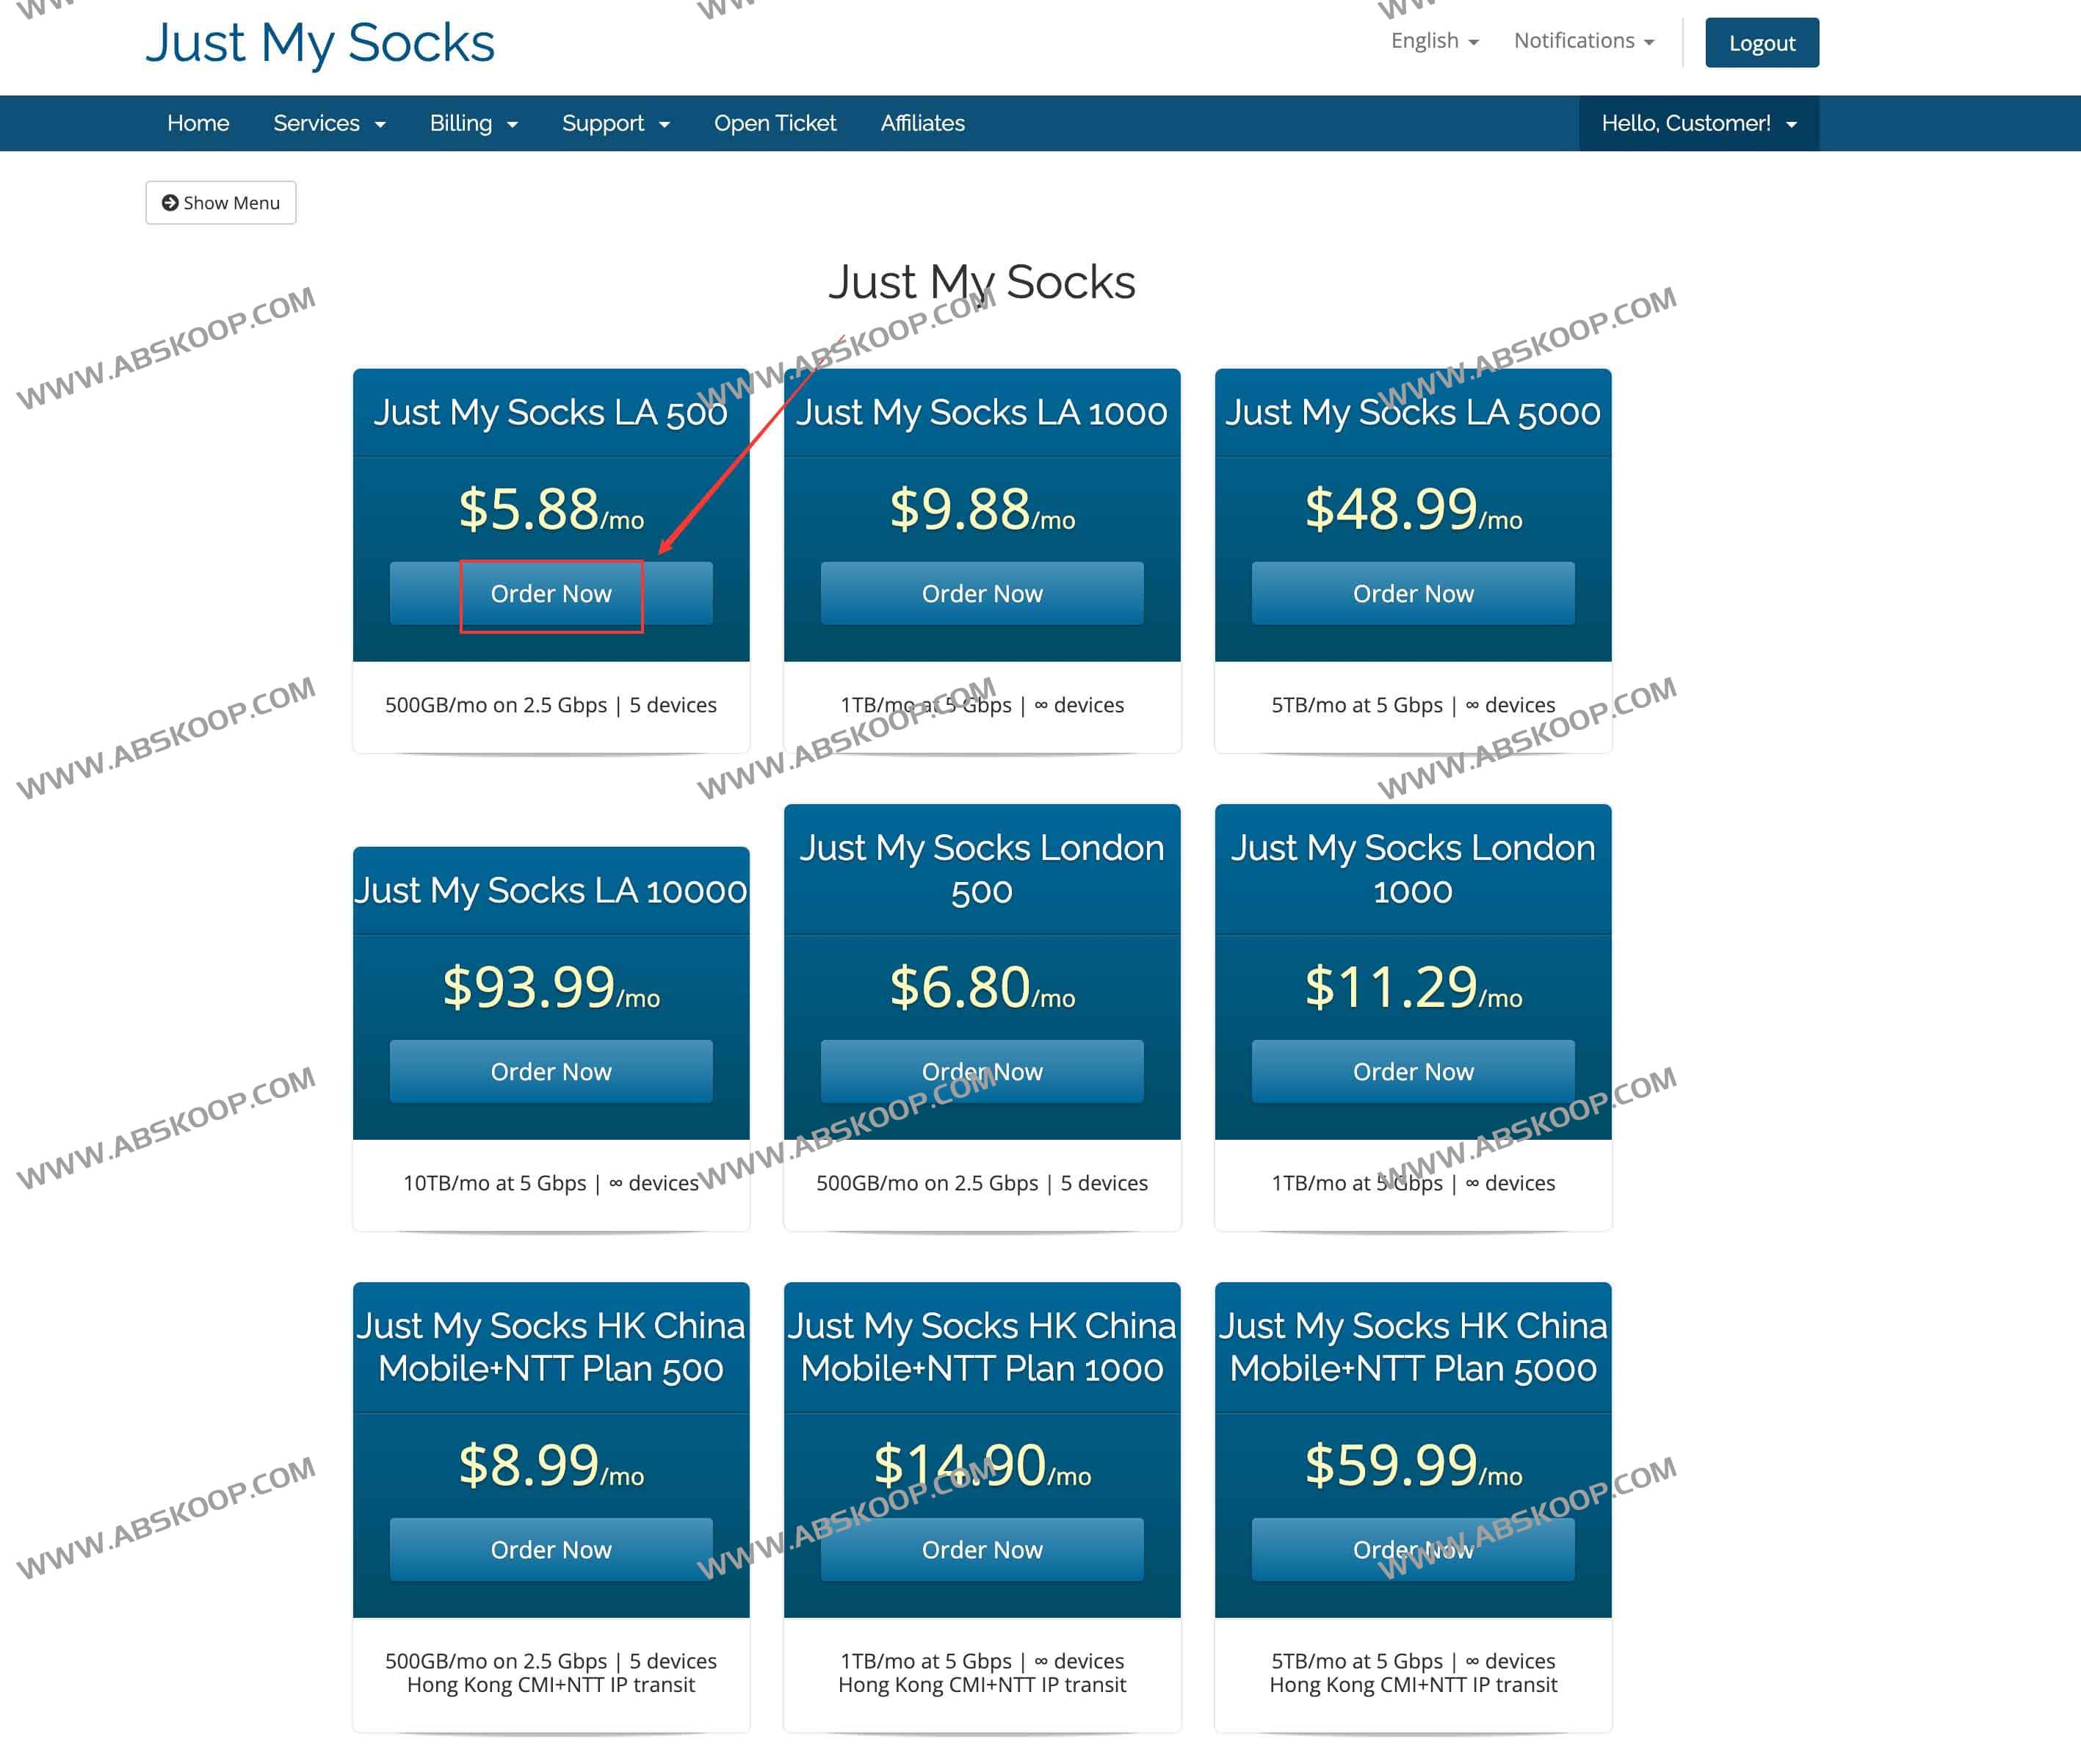Order HK China Mobile+NTT Plan 500
2081x1764 pixels.
point(551,1550)
